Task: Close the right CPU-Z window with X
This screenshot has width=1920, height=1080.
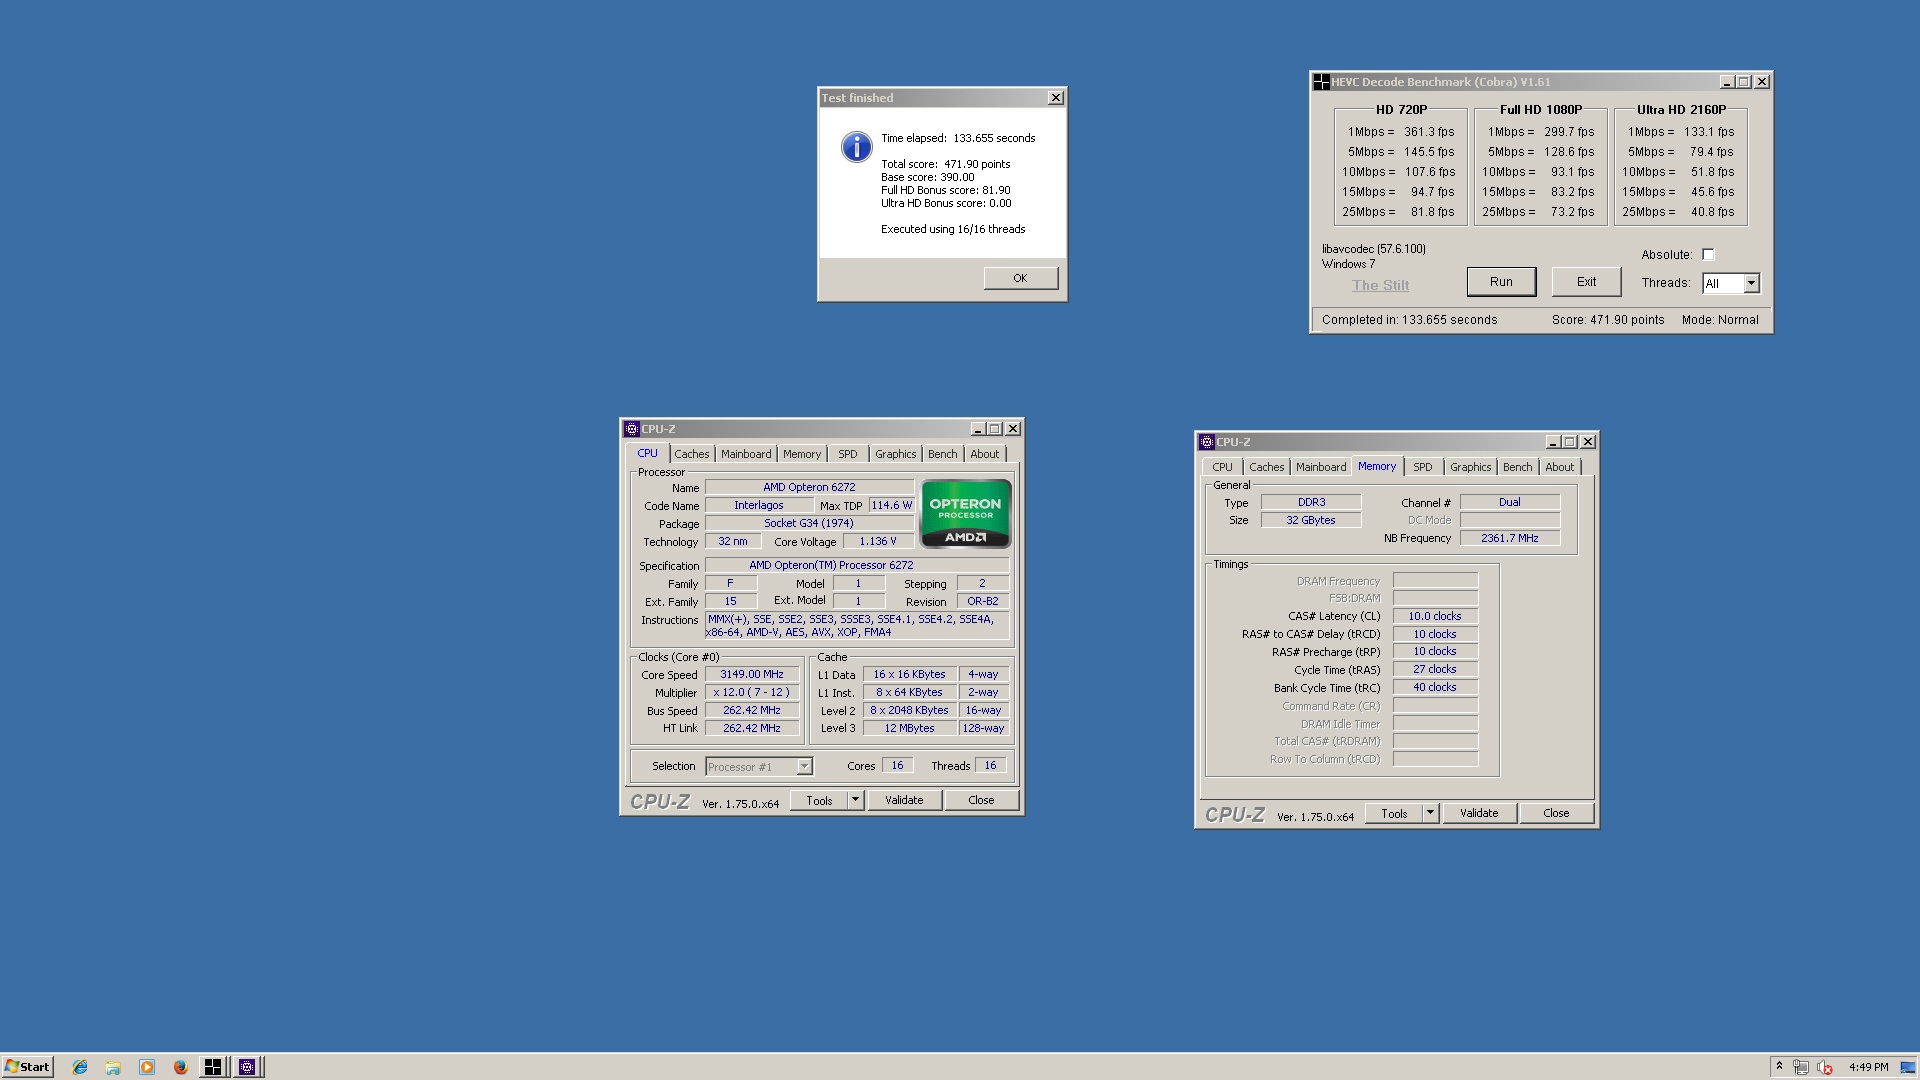Action: coord(1587,442)
